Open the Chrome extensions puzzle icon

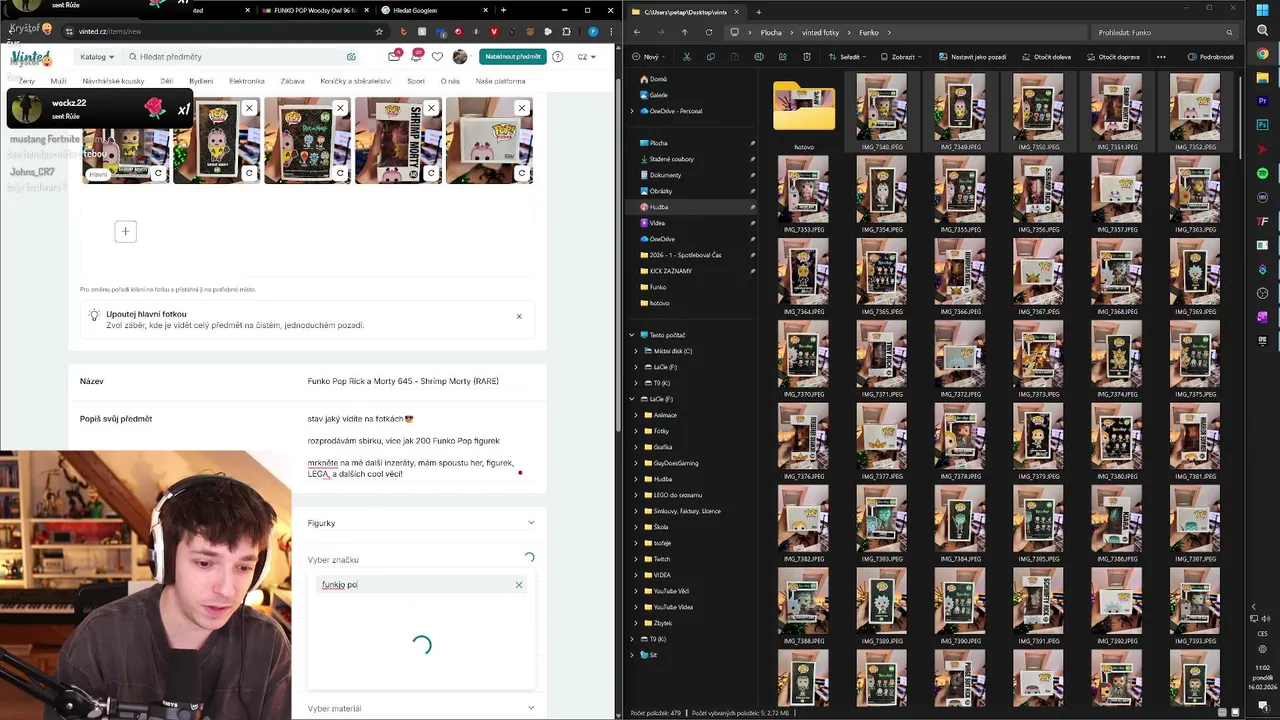point(566,31)
